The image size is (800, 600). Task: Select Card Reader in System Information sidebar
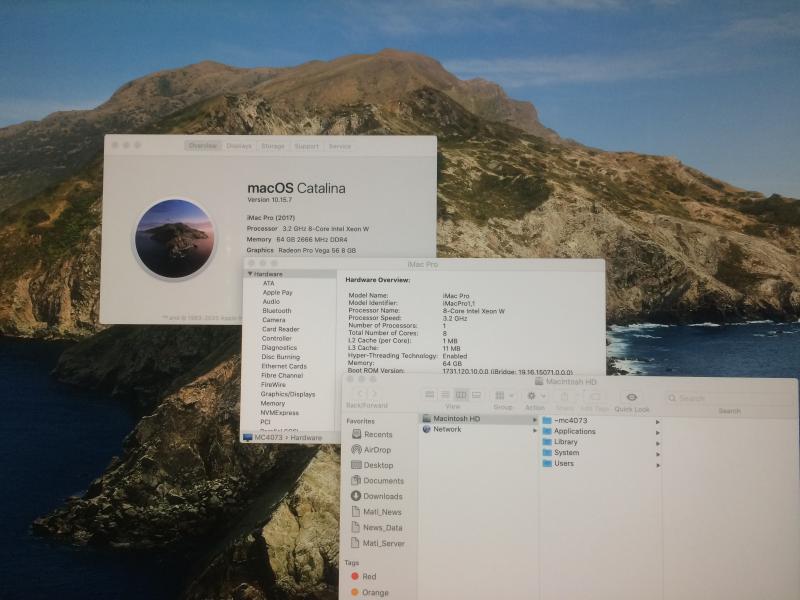click(280, 329)
